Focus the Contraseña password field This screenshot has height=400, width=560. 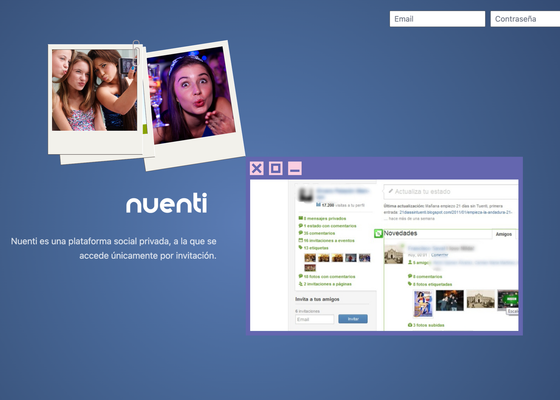pyautogui.click(x=525, y=19)
